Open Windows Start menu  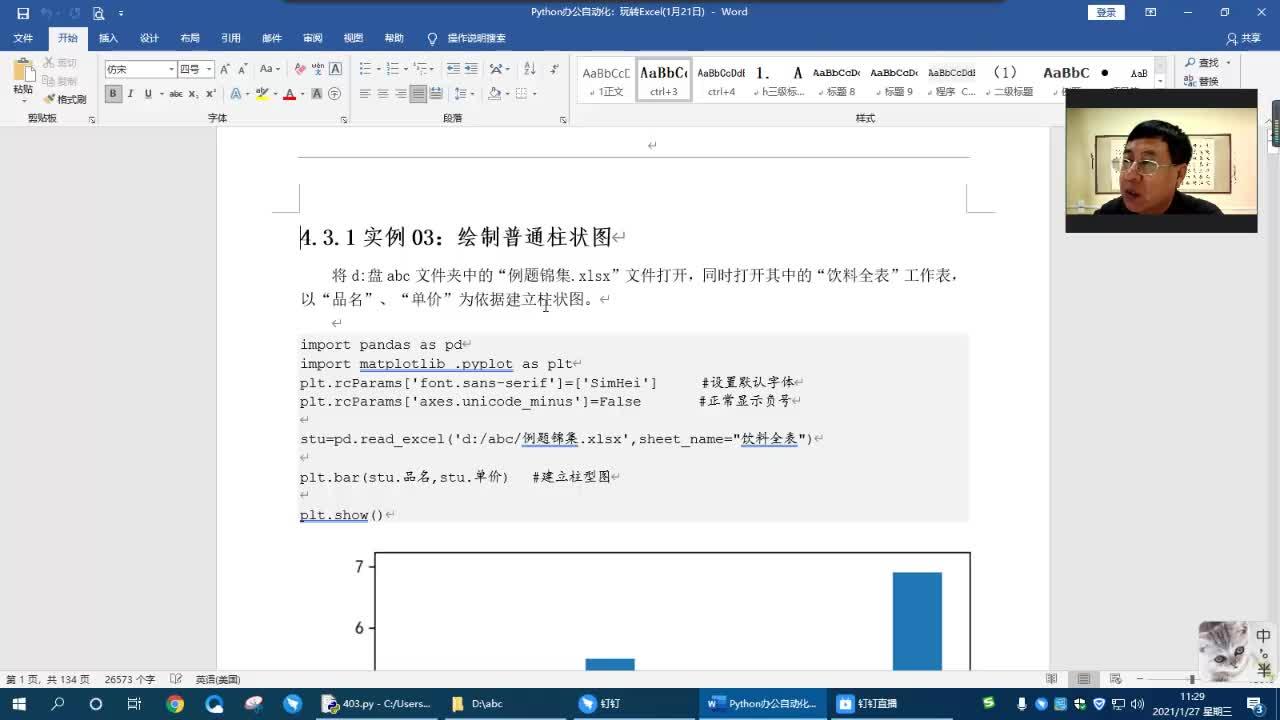tap(19, 704)
